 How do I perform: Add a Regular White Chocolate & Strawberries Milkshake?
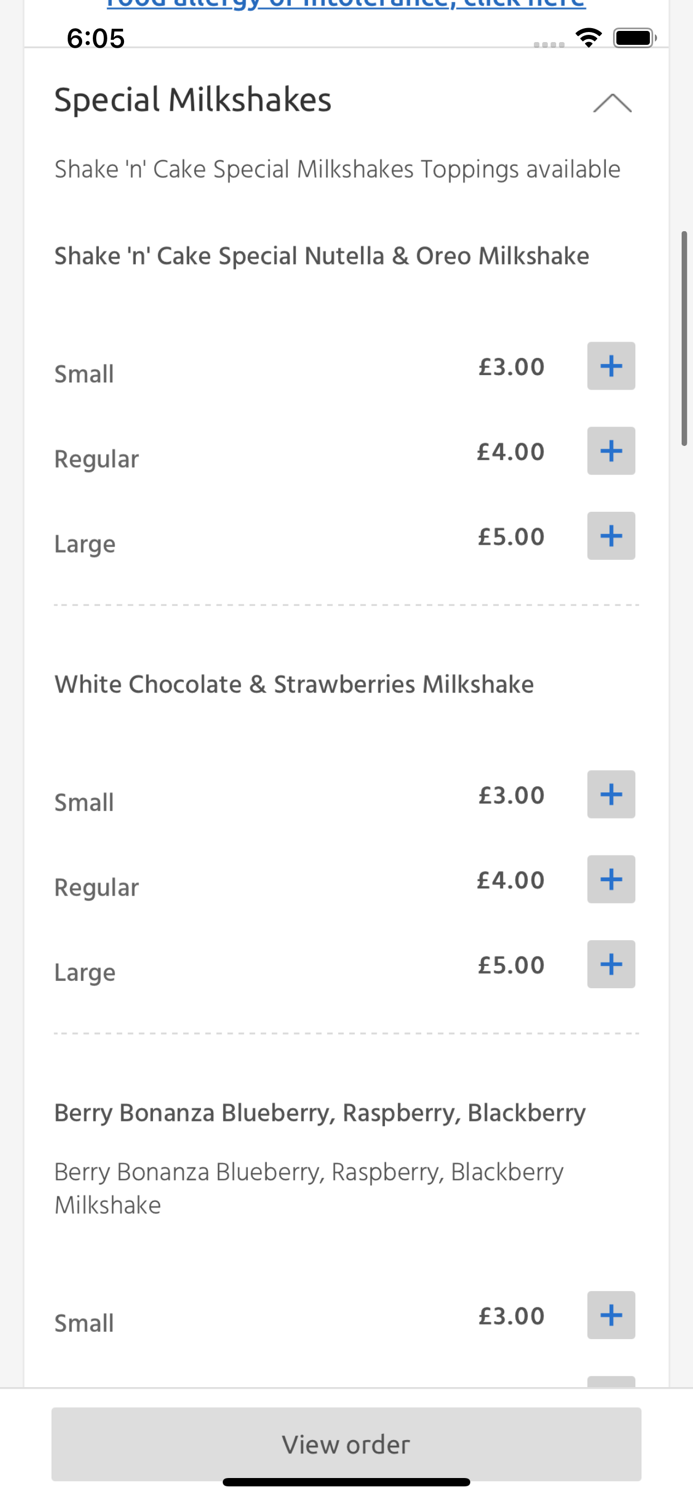[611, 879]
